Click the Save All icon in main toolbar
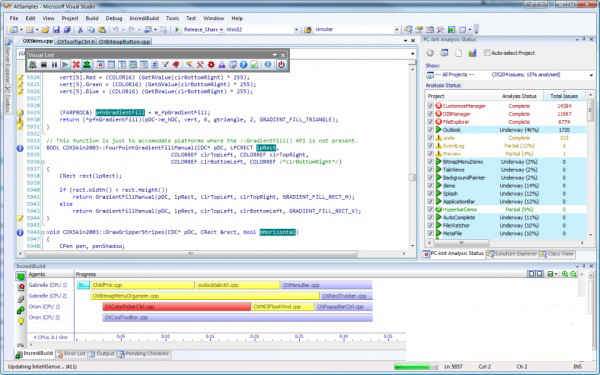600x375 pixels. [67, 29]
